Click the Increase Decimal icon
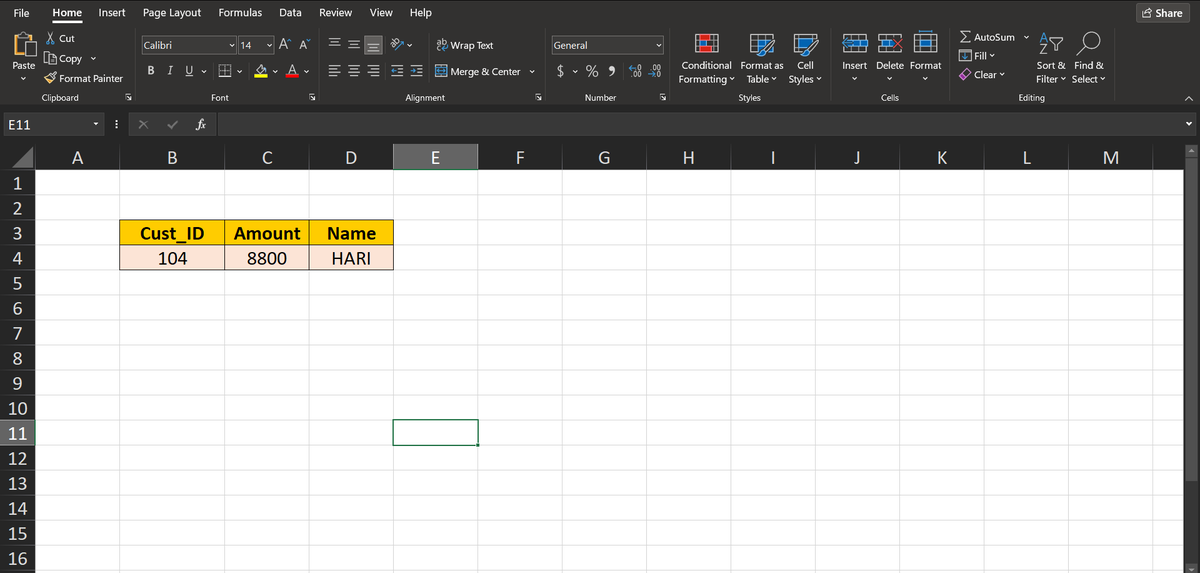This screenshot has width=1200, height=573. tap(637, 71)
